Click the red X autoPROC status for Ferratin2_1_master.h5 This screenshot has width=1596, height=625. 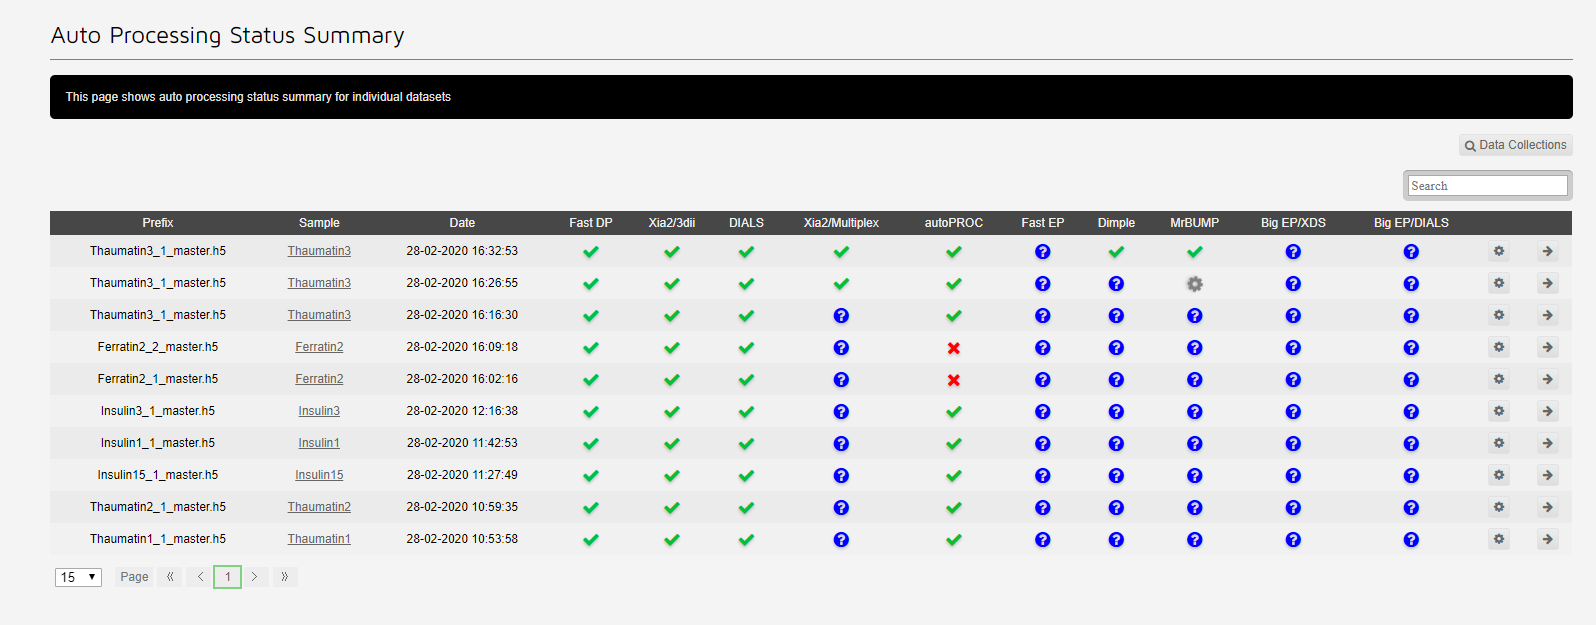point(953,380)
